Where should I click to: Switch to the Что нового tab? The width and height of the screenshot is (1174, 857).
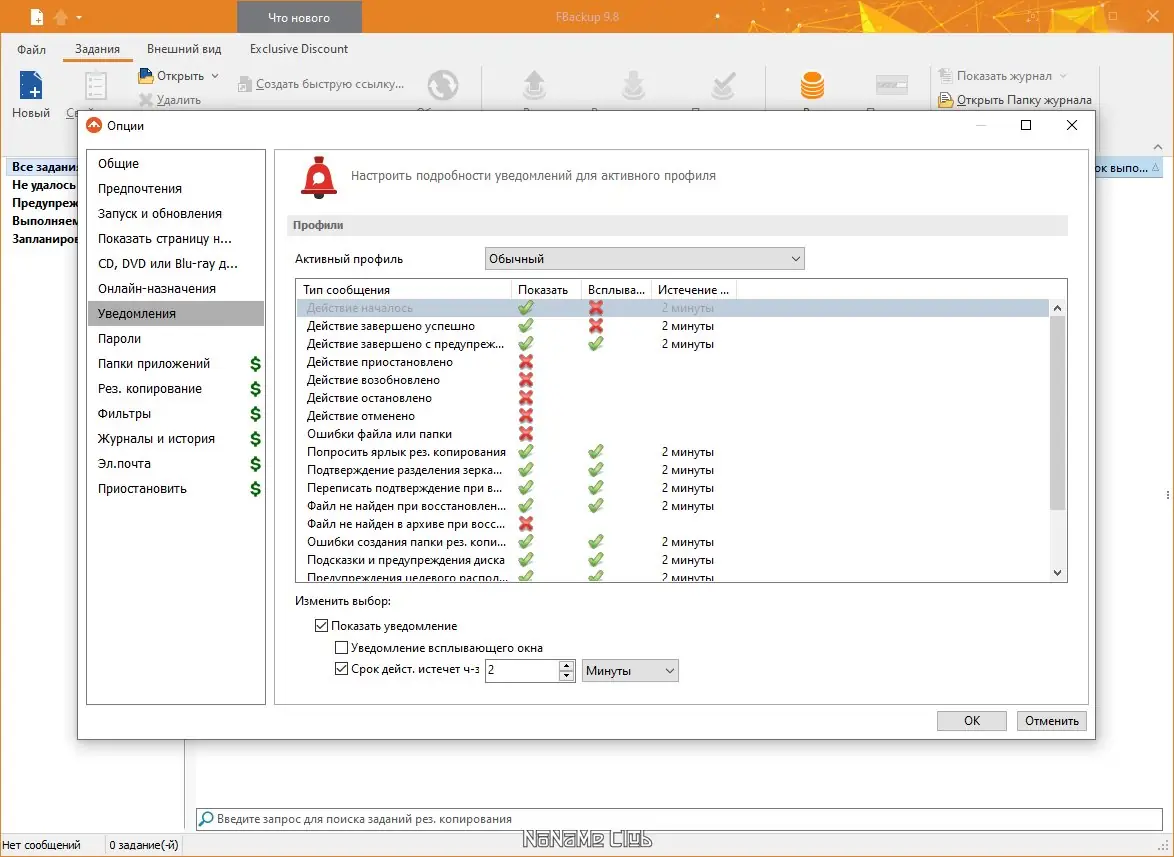tap(299, 17)
